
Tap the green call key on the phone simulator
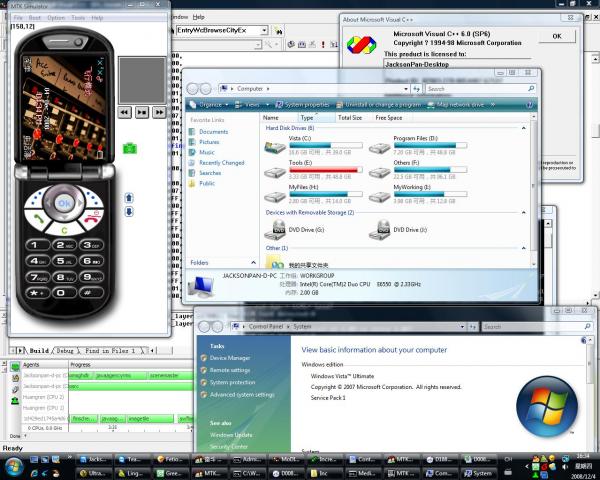[38, 219]
